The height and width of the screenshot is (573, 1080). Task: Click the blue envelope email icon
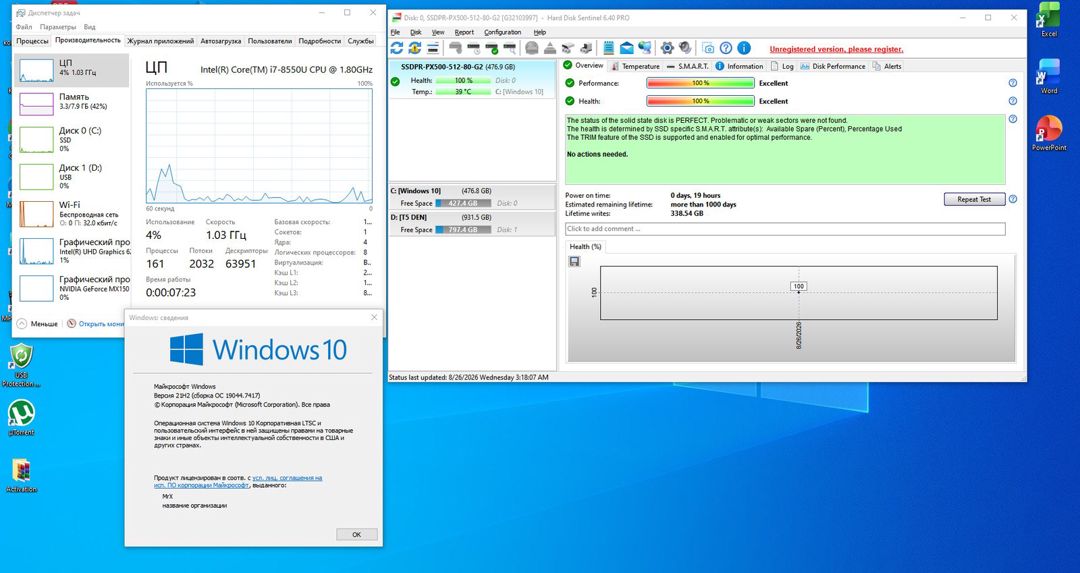626,48
